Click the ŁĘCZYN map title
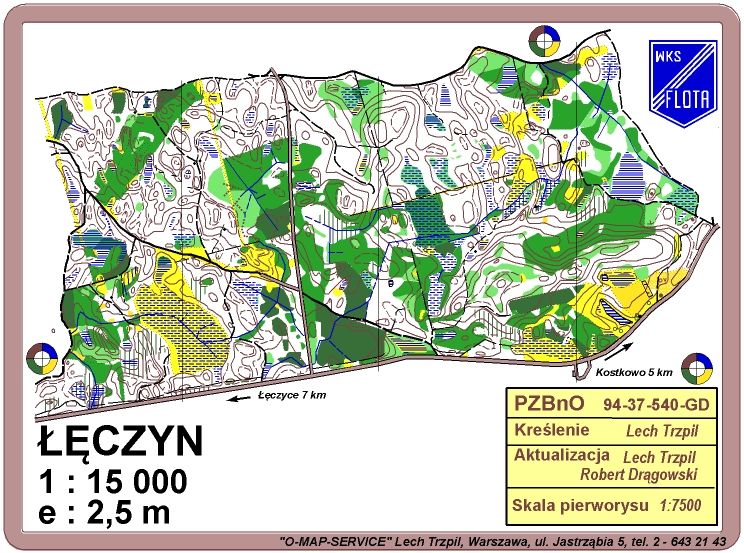This screenshot has width=744, height=553. tap(120, 441)
